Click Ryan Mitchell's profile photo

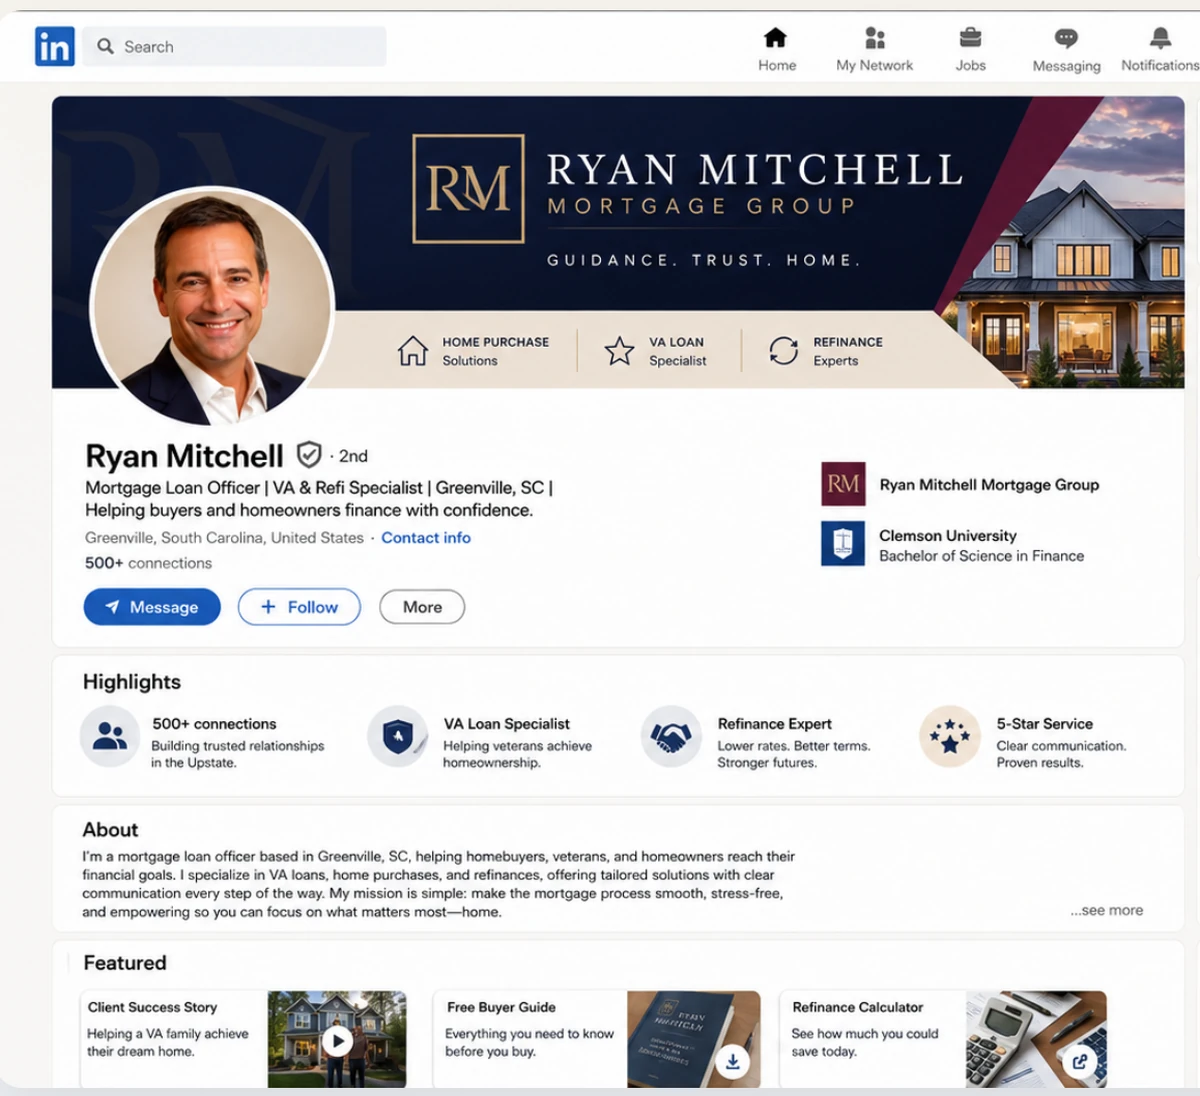(x=211, y=307)
